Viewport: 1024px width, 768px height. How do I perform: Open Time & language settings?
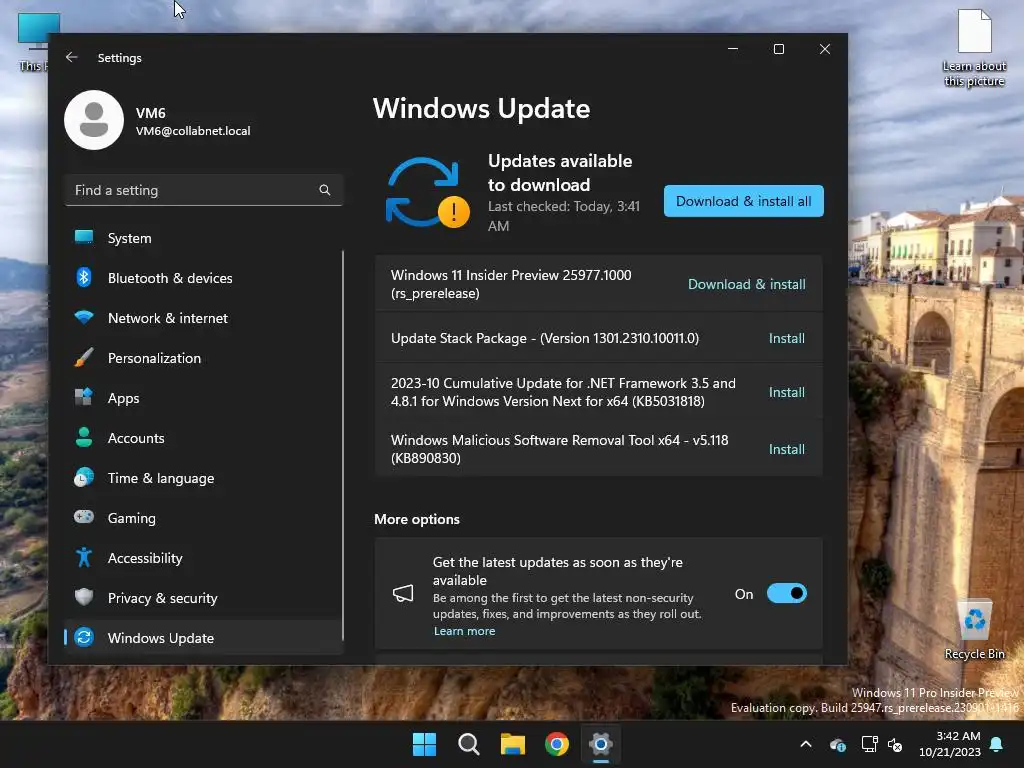tap(203, 477)
